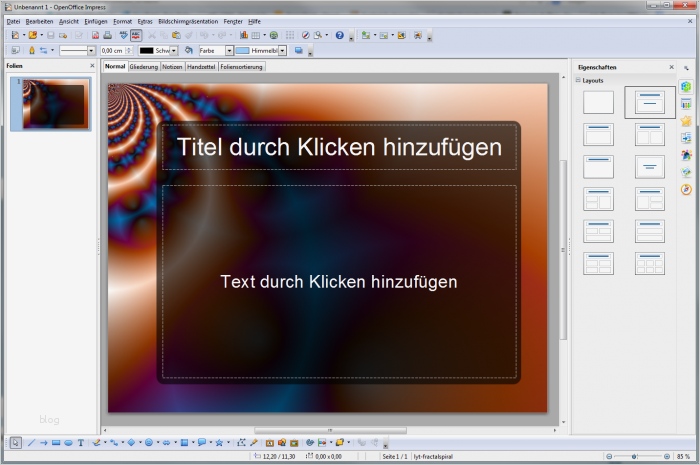Viewport: 700px width, 465px height.
Task: Choose title and two content layout
Action: pos(650,134)
